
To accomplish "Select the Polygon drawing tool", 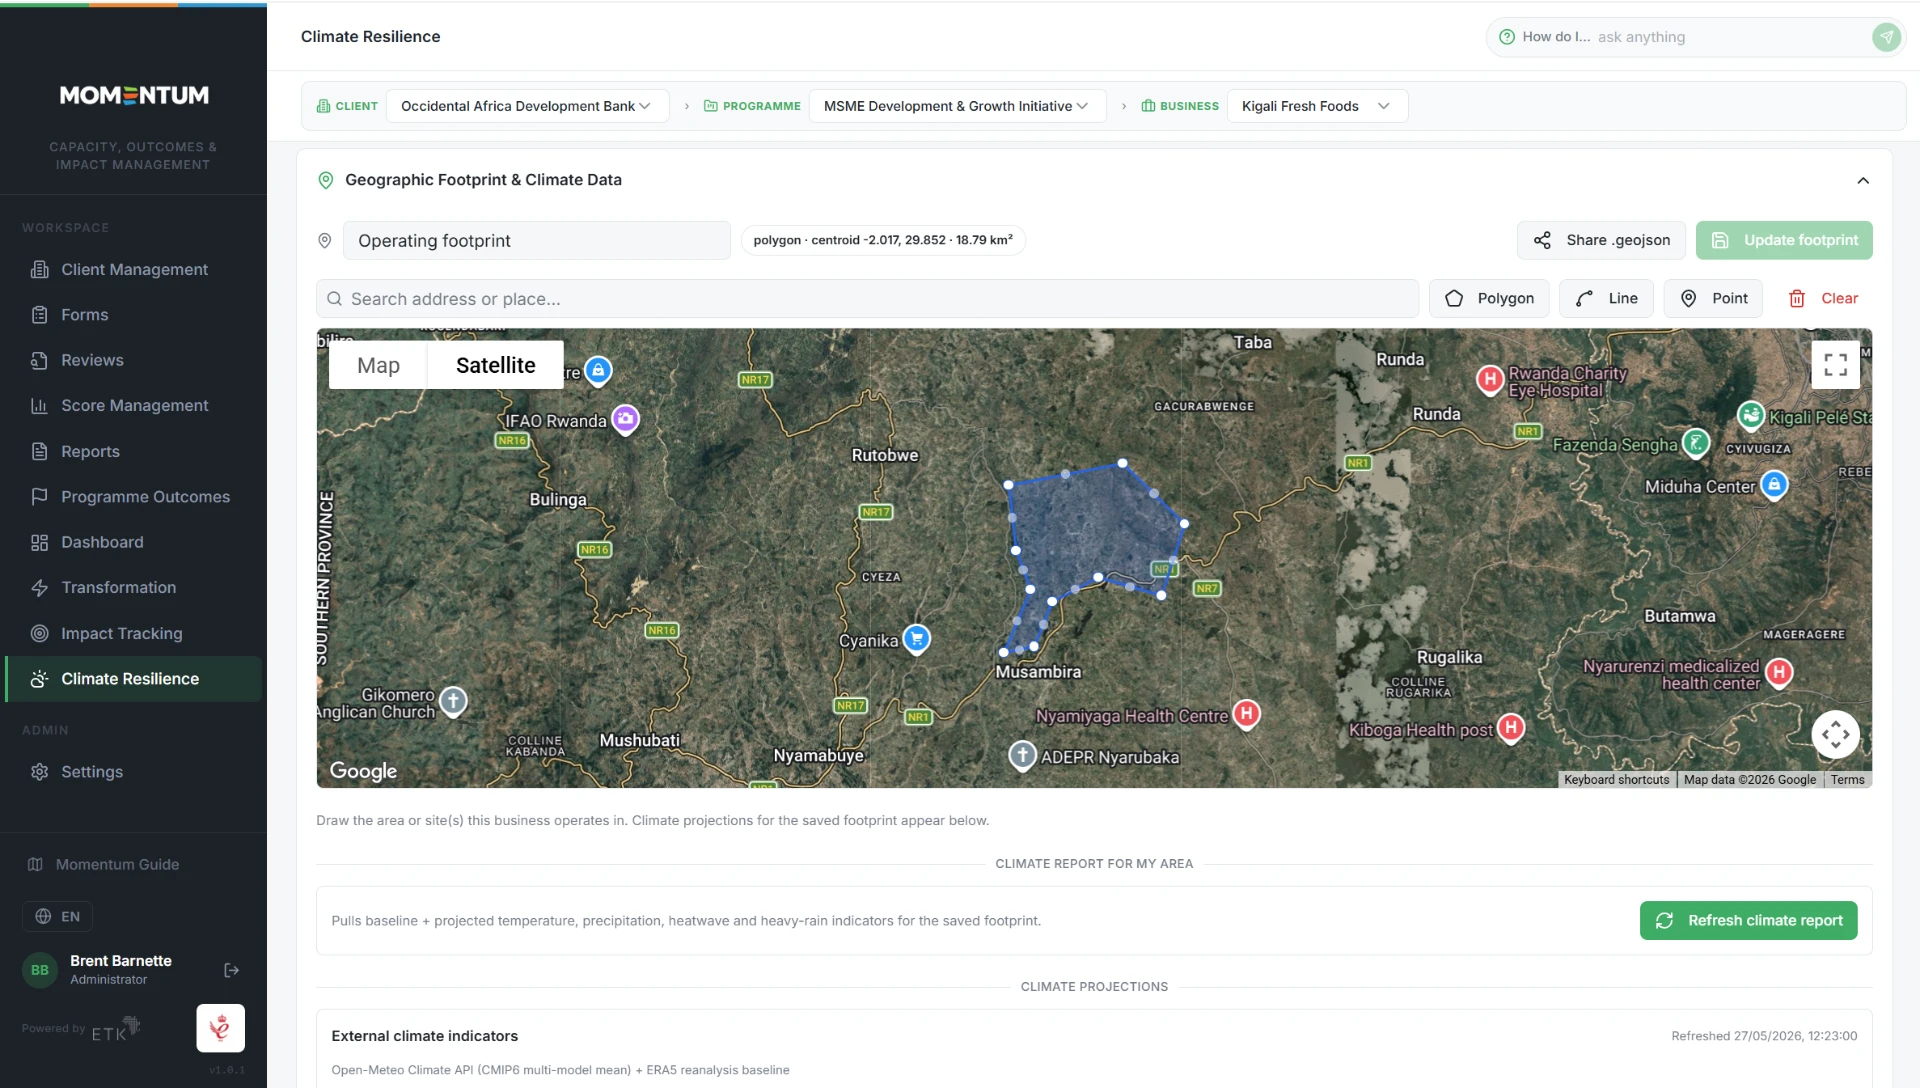I will 1489,298.
